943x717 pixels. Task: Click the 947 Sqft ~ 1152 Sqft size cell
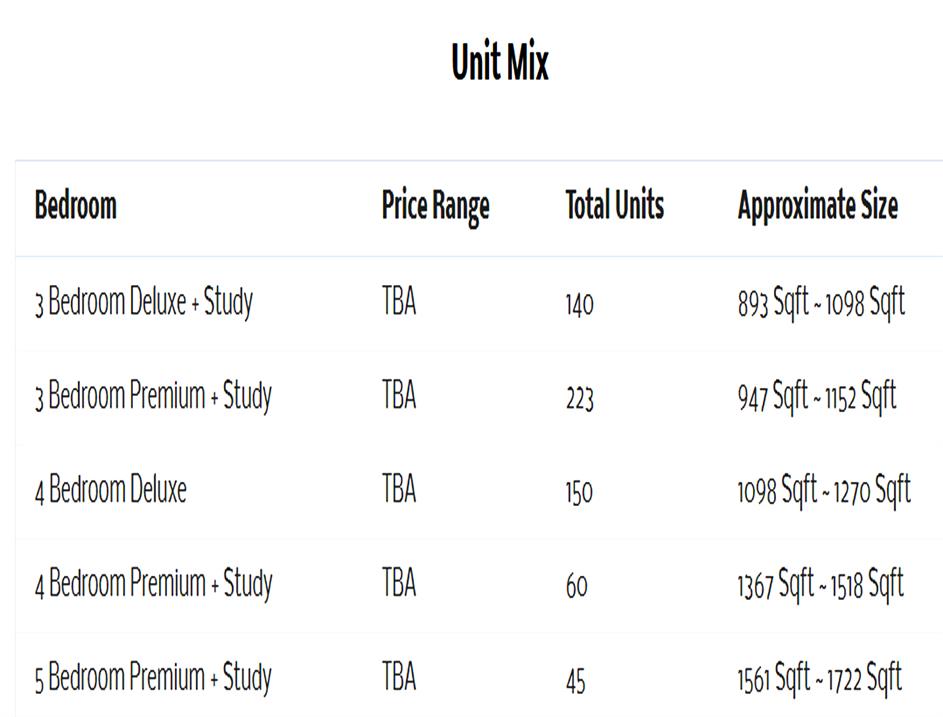pyautogui.click(x=817, y=396)
